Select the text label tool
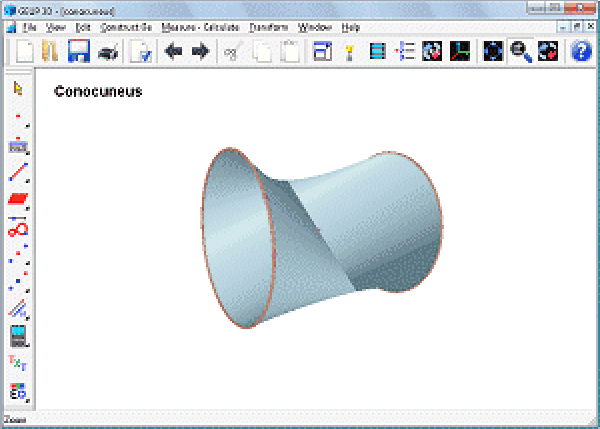Image resolution: width=600 pixels, height=429 pixels. click(x=17, y=363)
